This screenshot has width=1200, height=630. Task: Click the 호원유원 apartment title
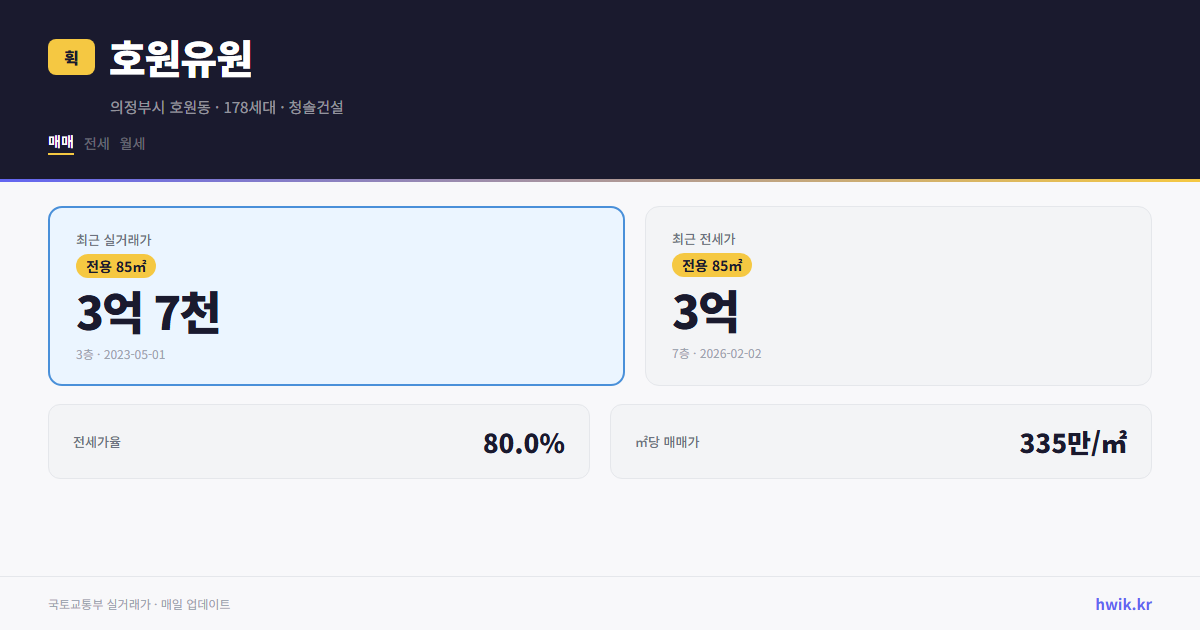pos(182,59)
